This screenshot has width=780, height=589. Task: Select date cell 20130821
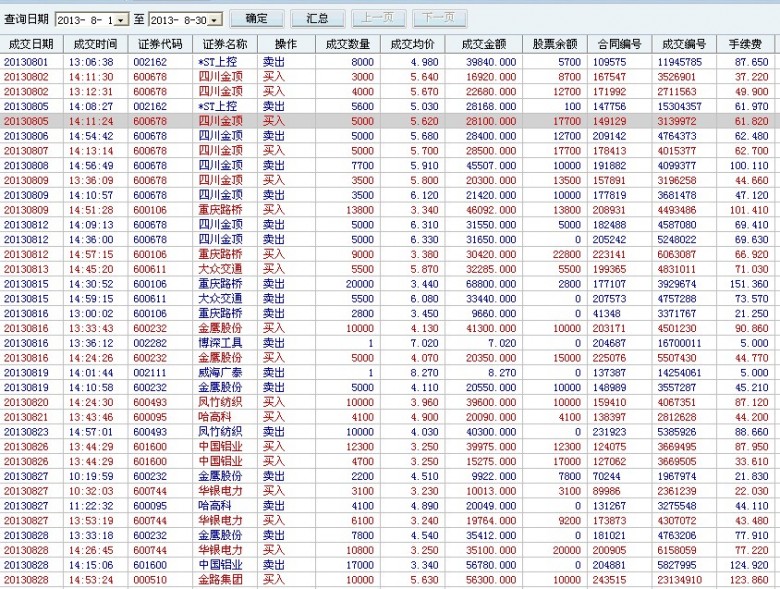(26, 417)
